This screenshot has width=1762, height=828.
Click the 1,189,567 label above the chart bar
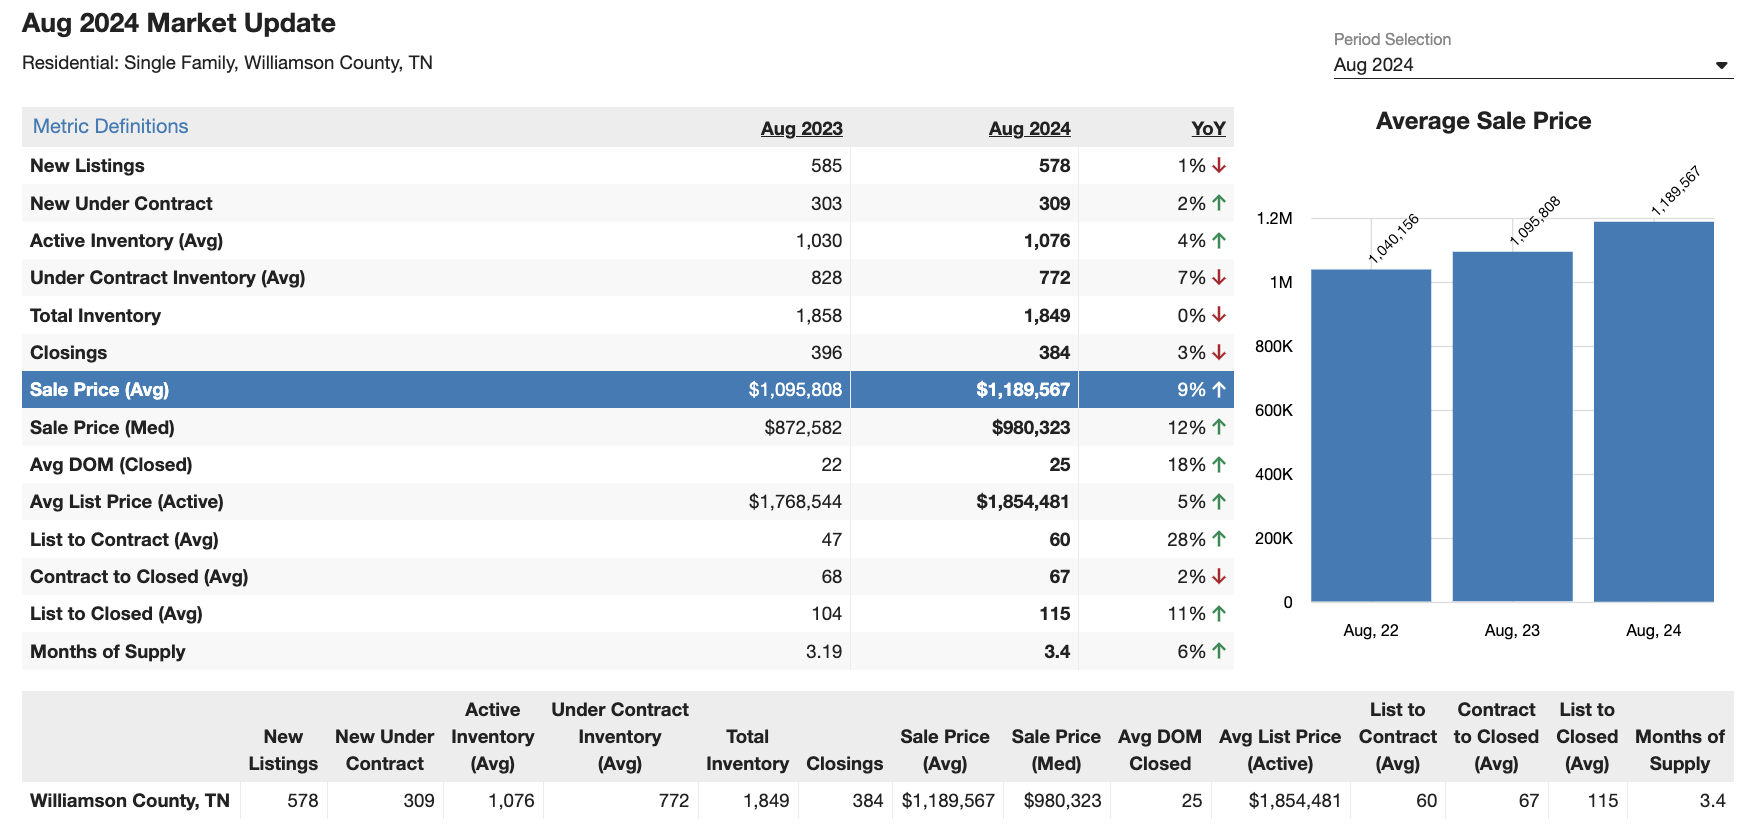(1675, 191)
